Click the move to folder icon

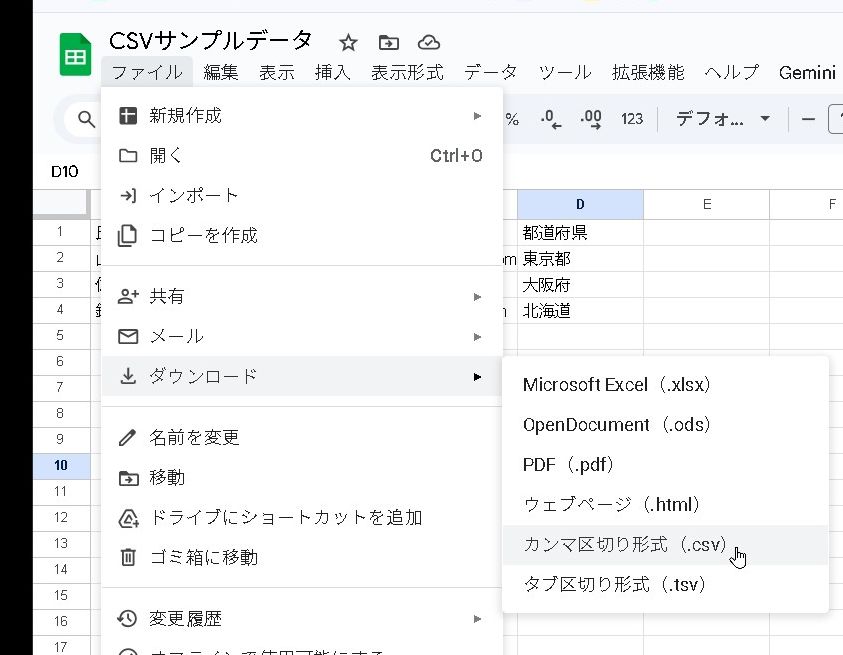(388, 42)
